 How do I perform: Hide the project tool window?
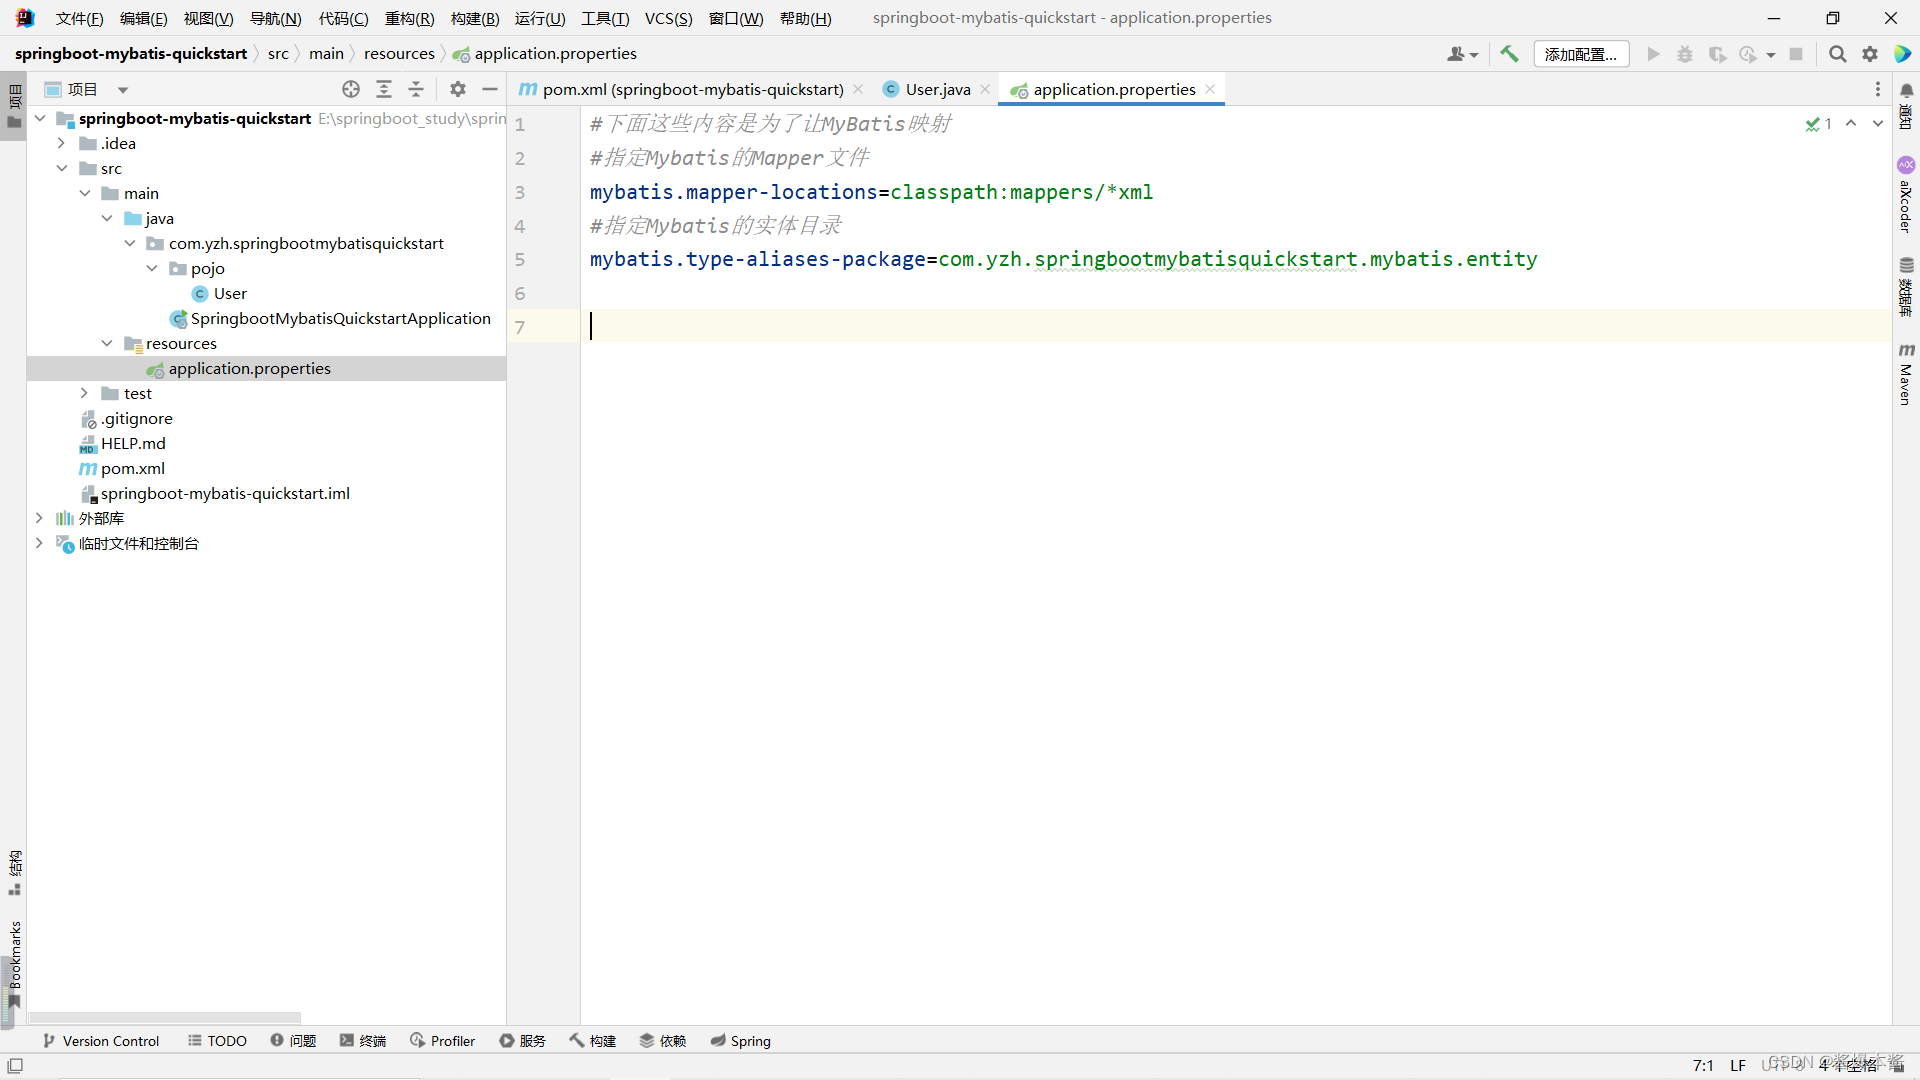tap(490, 89)
